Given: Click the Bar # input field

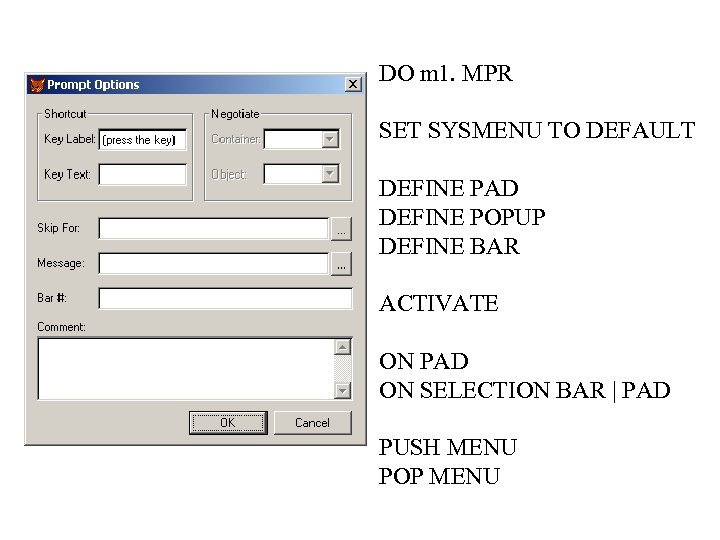Looking at the screenshot, I should tap(225, 298).
